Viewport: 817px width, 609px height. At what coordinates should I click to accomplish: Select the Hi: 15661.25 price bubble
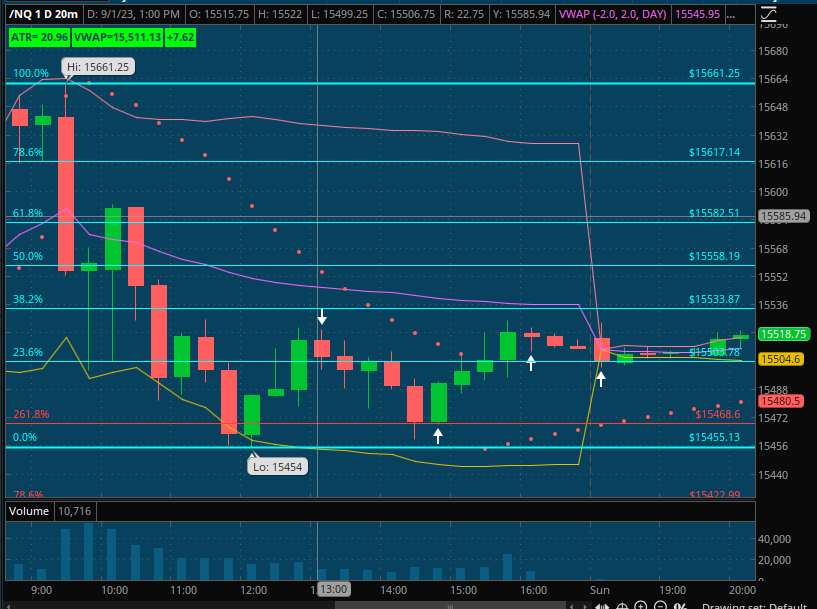click(x=98, y=67)
